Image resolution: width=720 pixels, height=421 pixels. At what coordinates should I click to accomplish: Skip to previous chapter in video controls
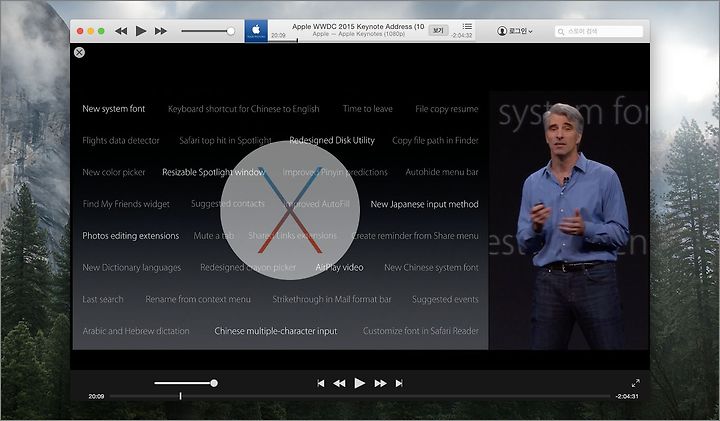coord(321,383)
